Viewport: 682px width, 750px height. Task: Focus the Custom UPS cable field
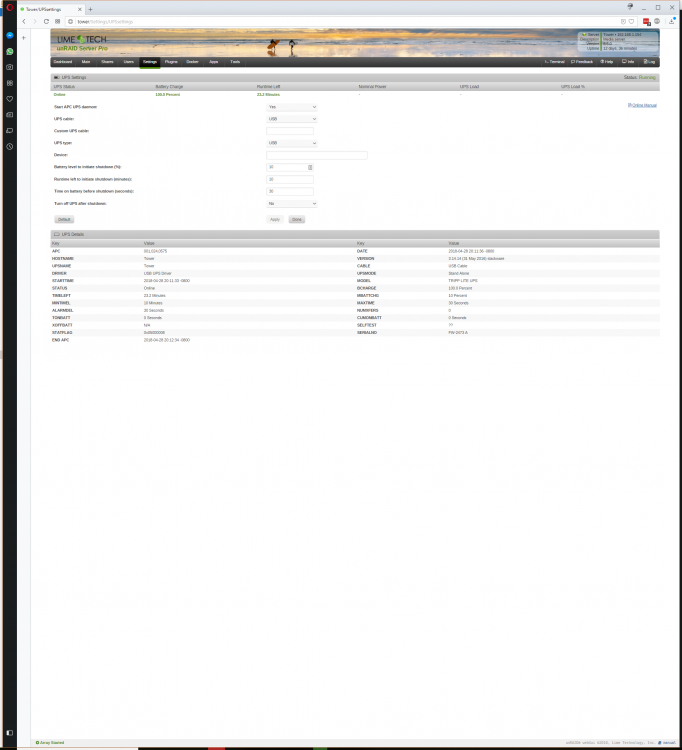pyautogui.click(x=290, y=131)
